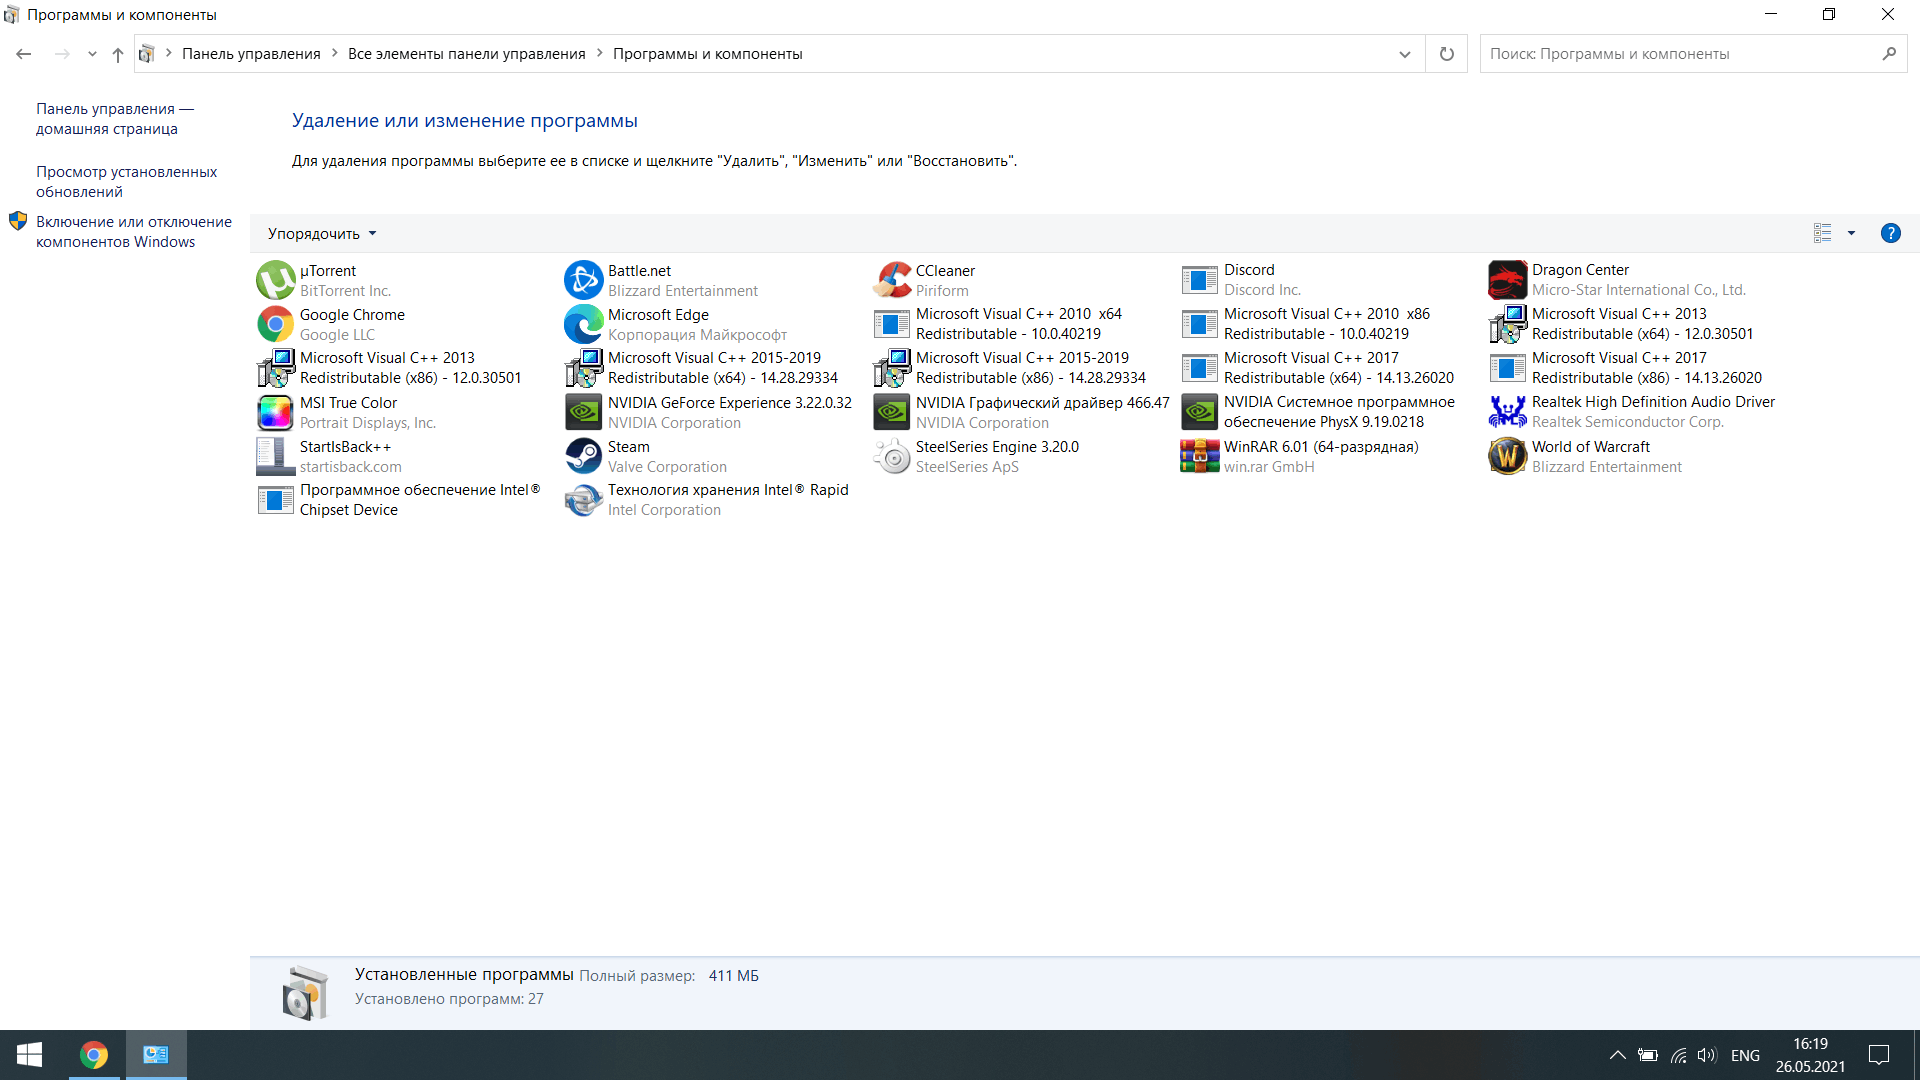
Task: Select the Intel Rapid Storage Technology icon
Action: click(583, 500)
